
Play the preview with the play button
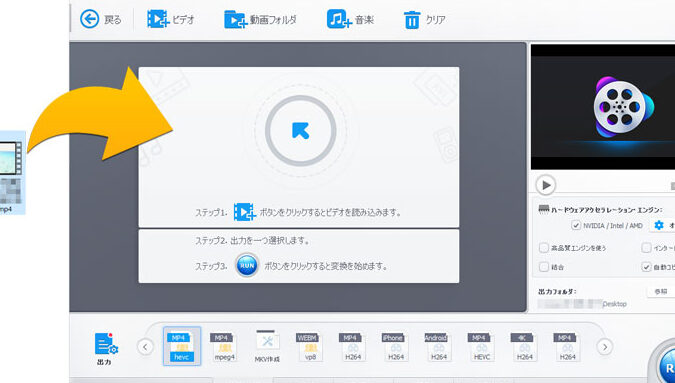[546, 185]
